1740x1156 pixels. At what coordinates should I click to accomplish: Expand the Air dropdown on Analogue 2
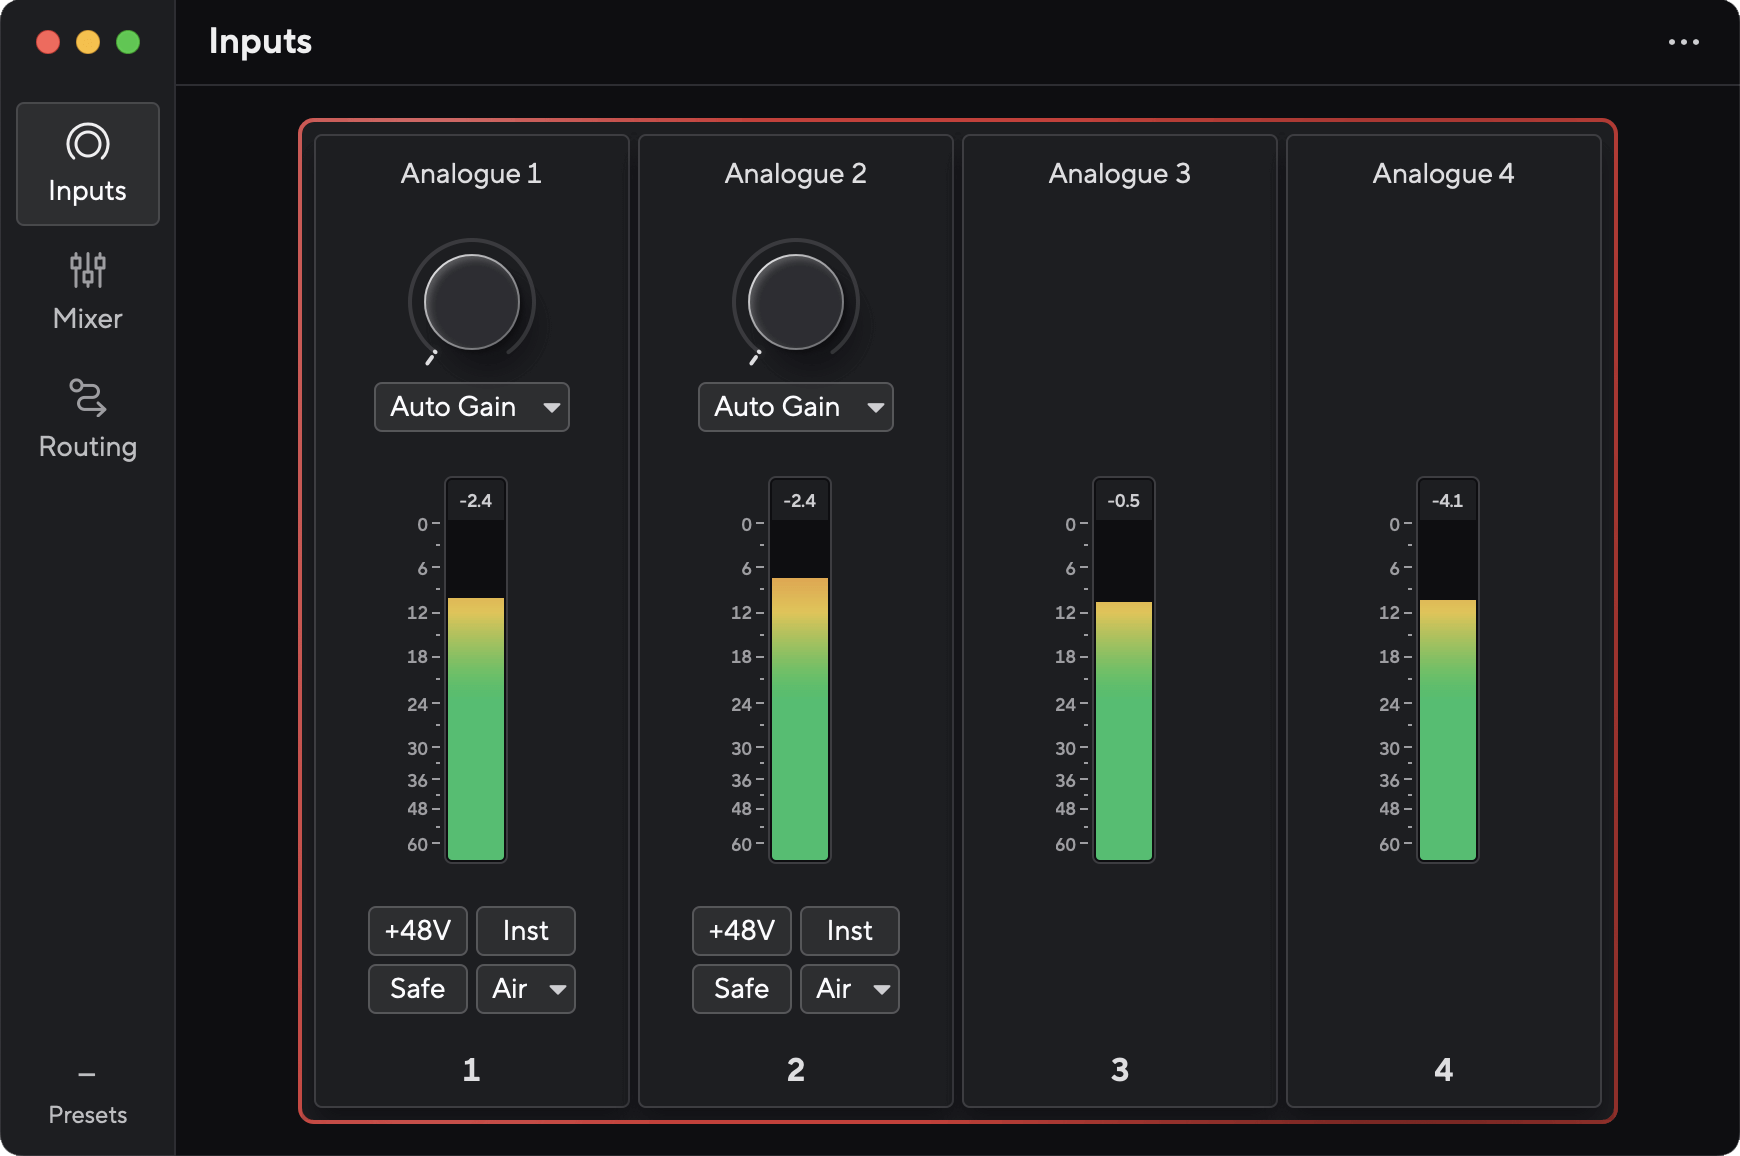tap(849, 988)
